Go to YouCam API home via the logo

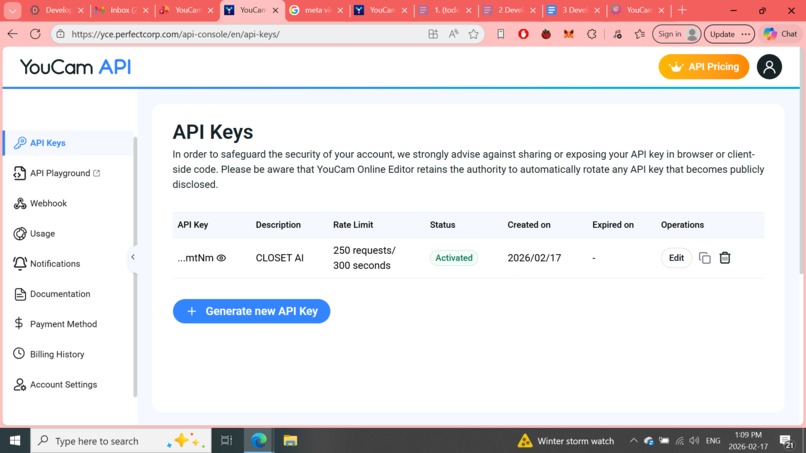pyautogui.click(x=76, y=67)
